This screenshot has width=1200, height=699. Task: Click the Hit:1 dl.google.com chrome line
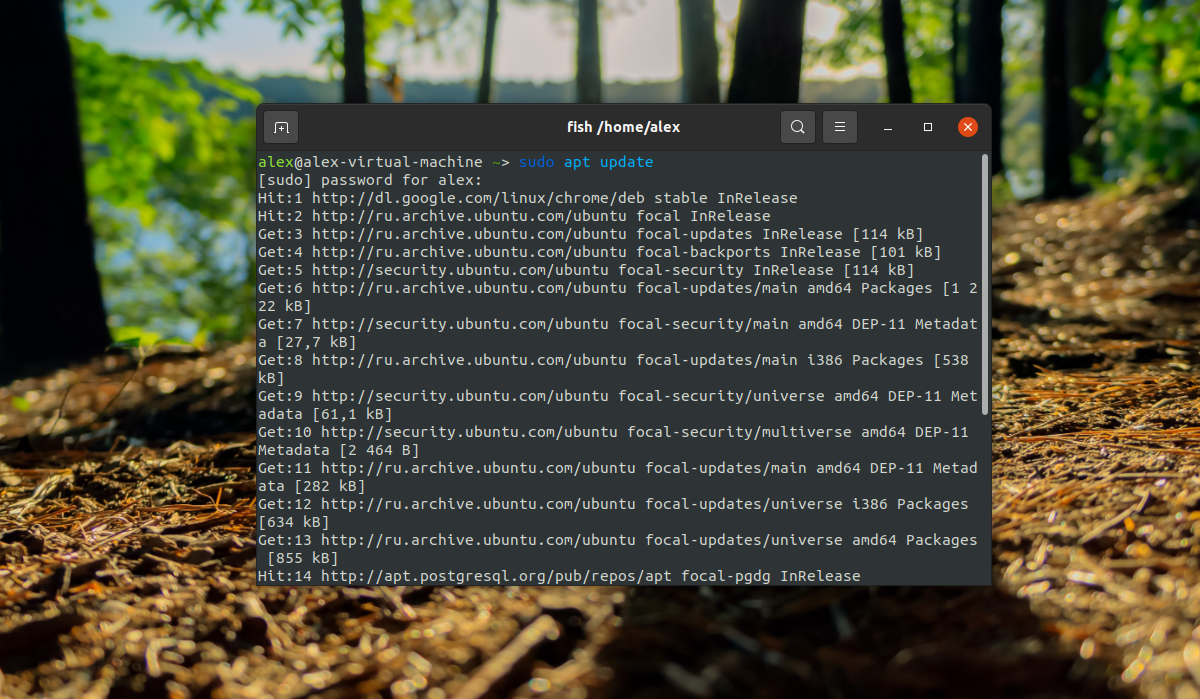[x=528, y=198]
